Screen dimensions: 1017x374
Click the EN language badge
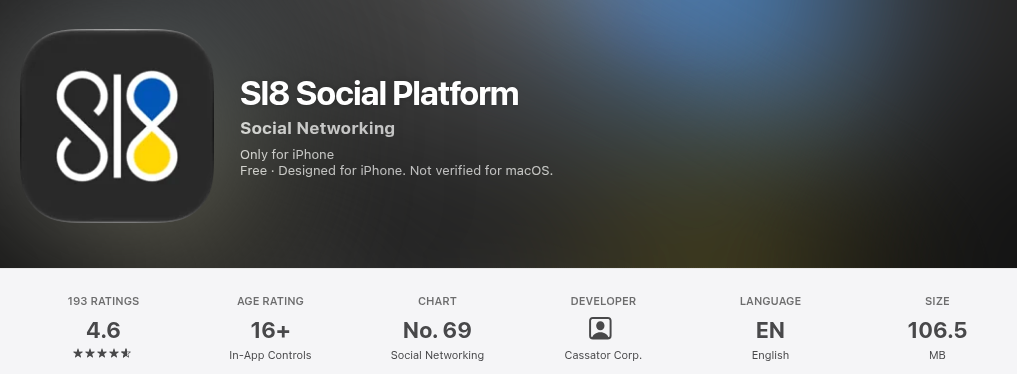(770, 330)
